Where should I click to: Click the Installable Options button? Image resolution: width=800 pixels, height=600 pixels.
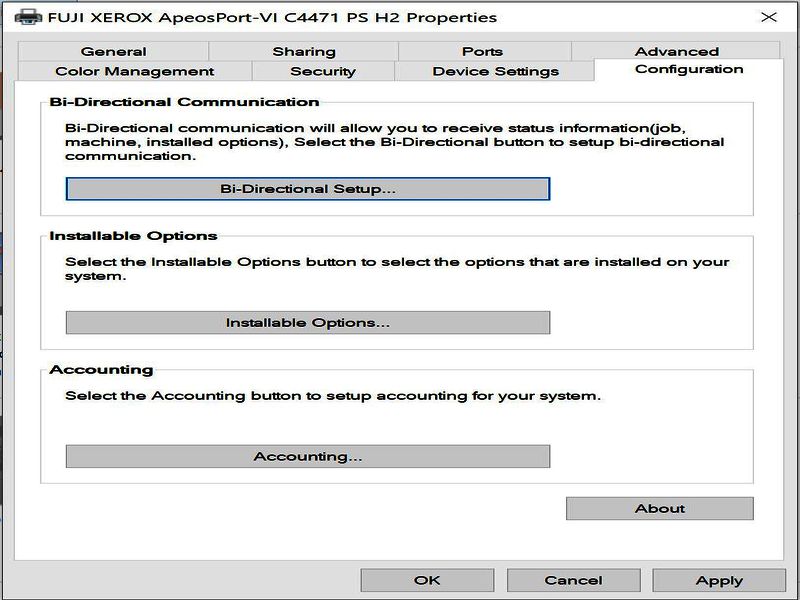point(307,323)
